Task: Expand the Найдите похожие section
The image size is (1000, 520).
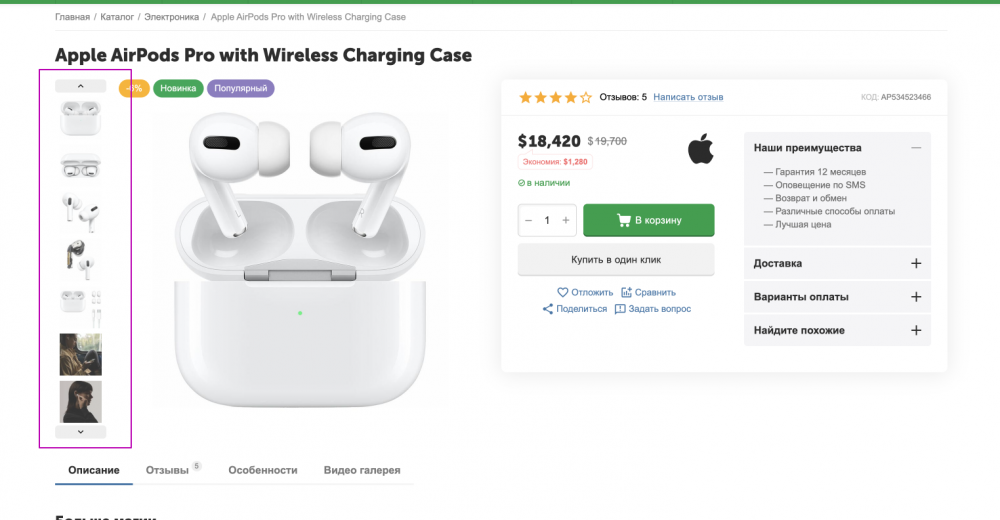Action: (915, 330)
